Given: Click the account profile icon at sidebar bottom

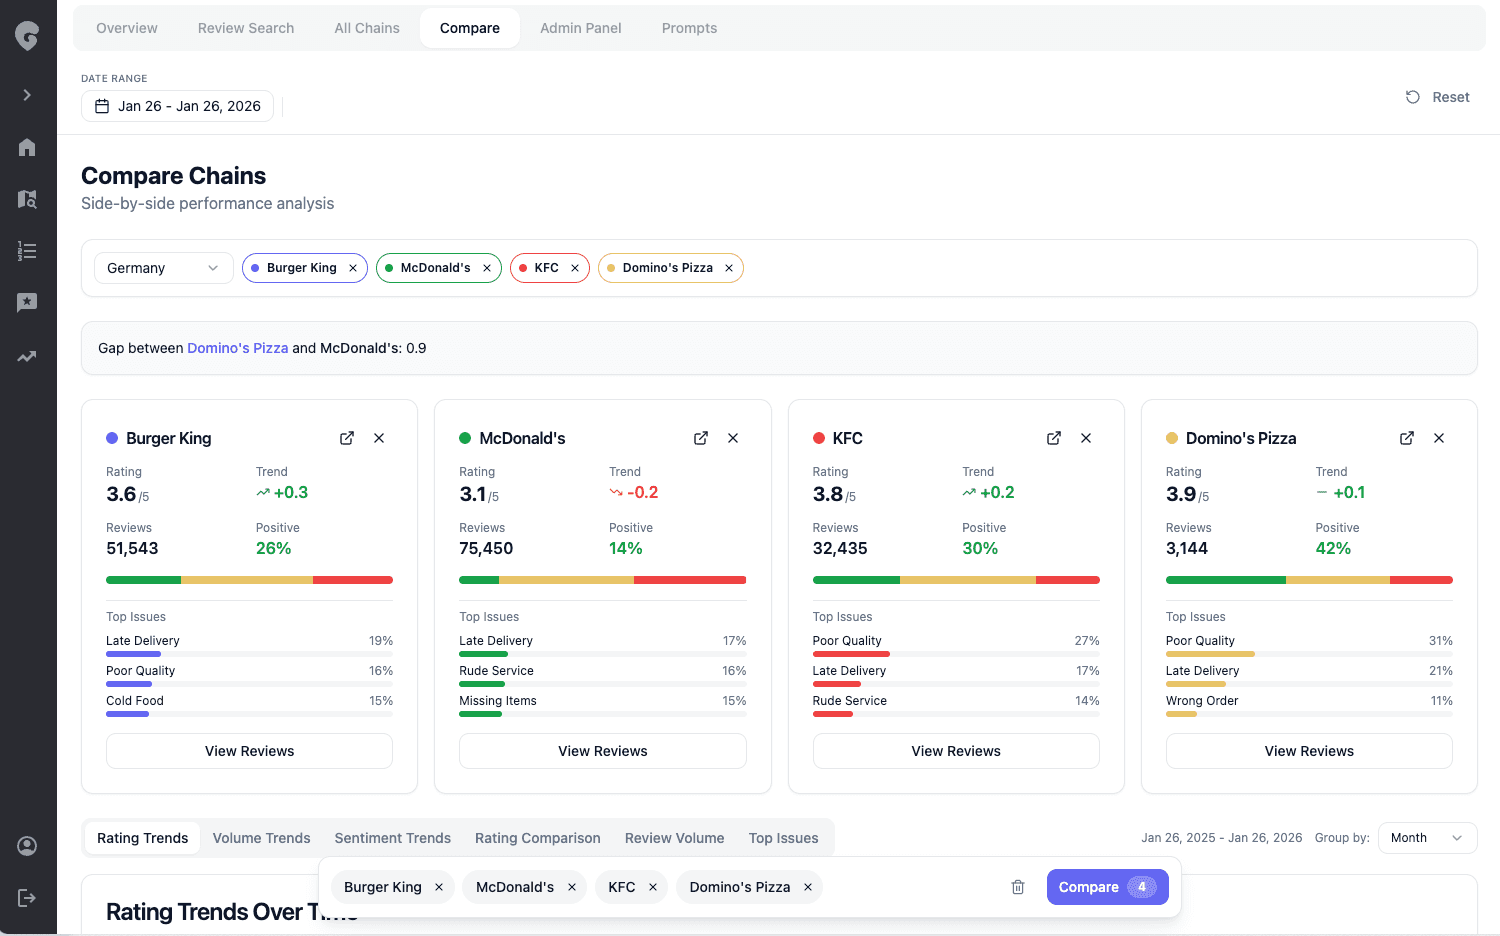Looking at the screenshot, I should coord(27,846).
